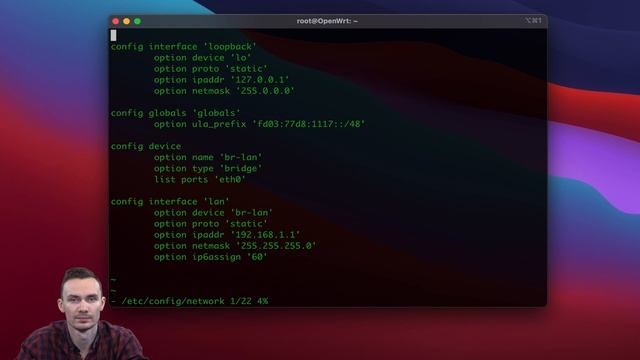The image size is (640, 360).
Task: Click the option ula_prefix line
Action: click(x=260, y=124)
